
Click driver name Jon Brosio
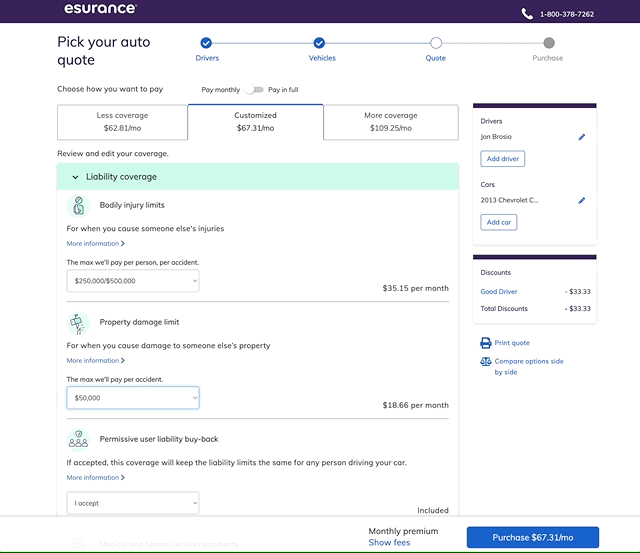tap(496, 137)
